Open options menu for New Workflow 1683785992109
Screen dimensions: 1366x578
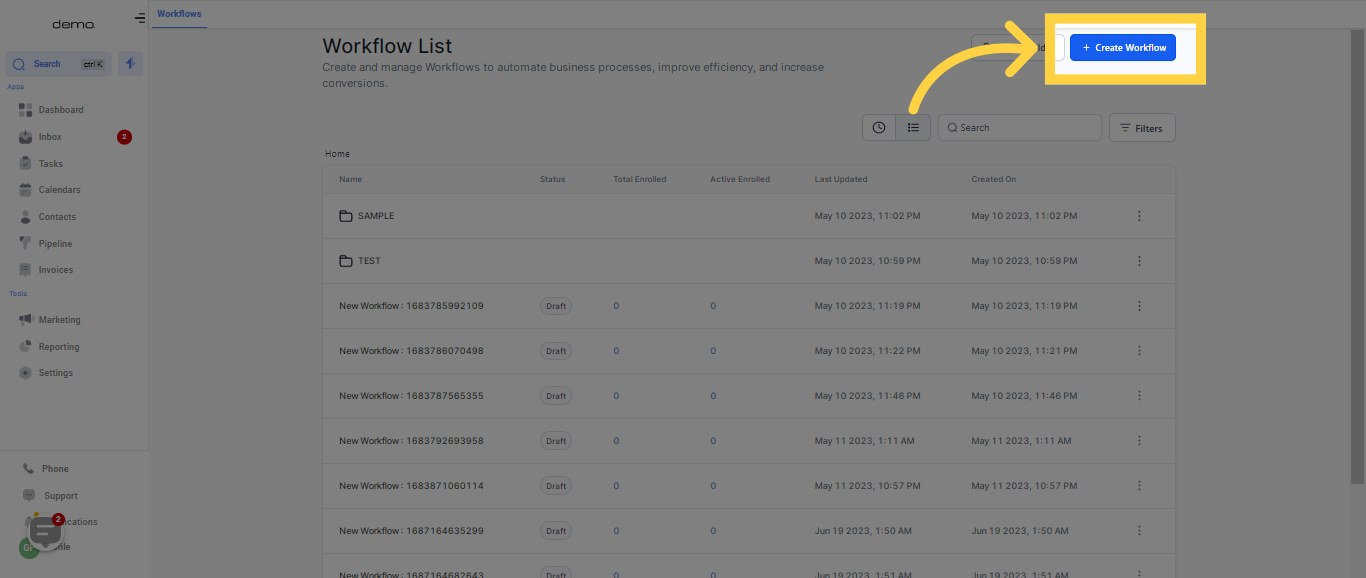pos(1139,306)
